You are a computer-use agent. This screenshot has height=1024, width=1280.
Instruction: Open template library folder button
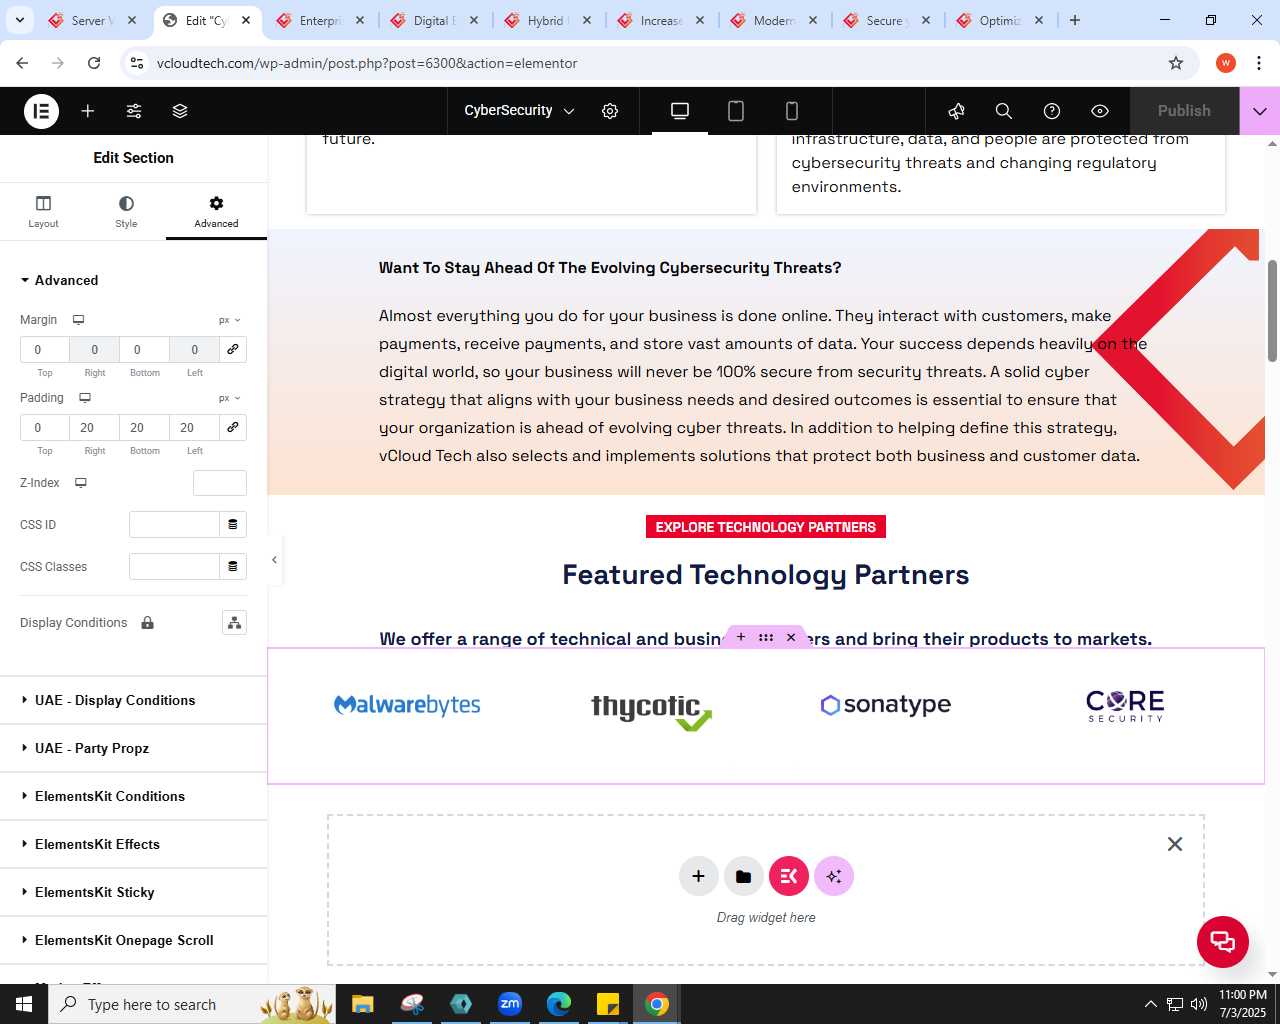coord(744,876)
